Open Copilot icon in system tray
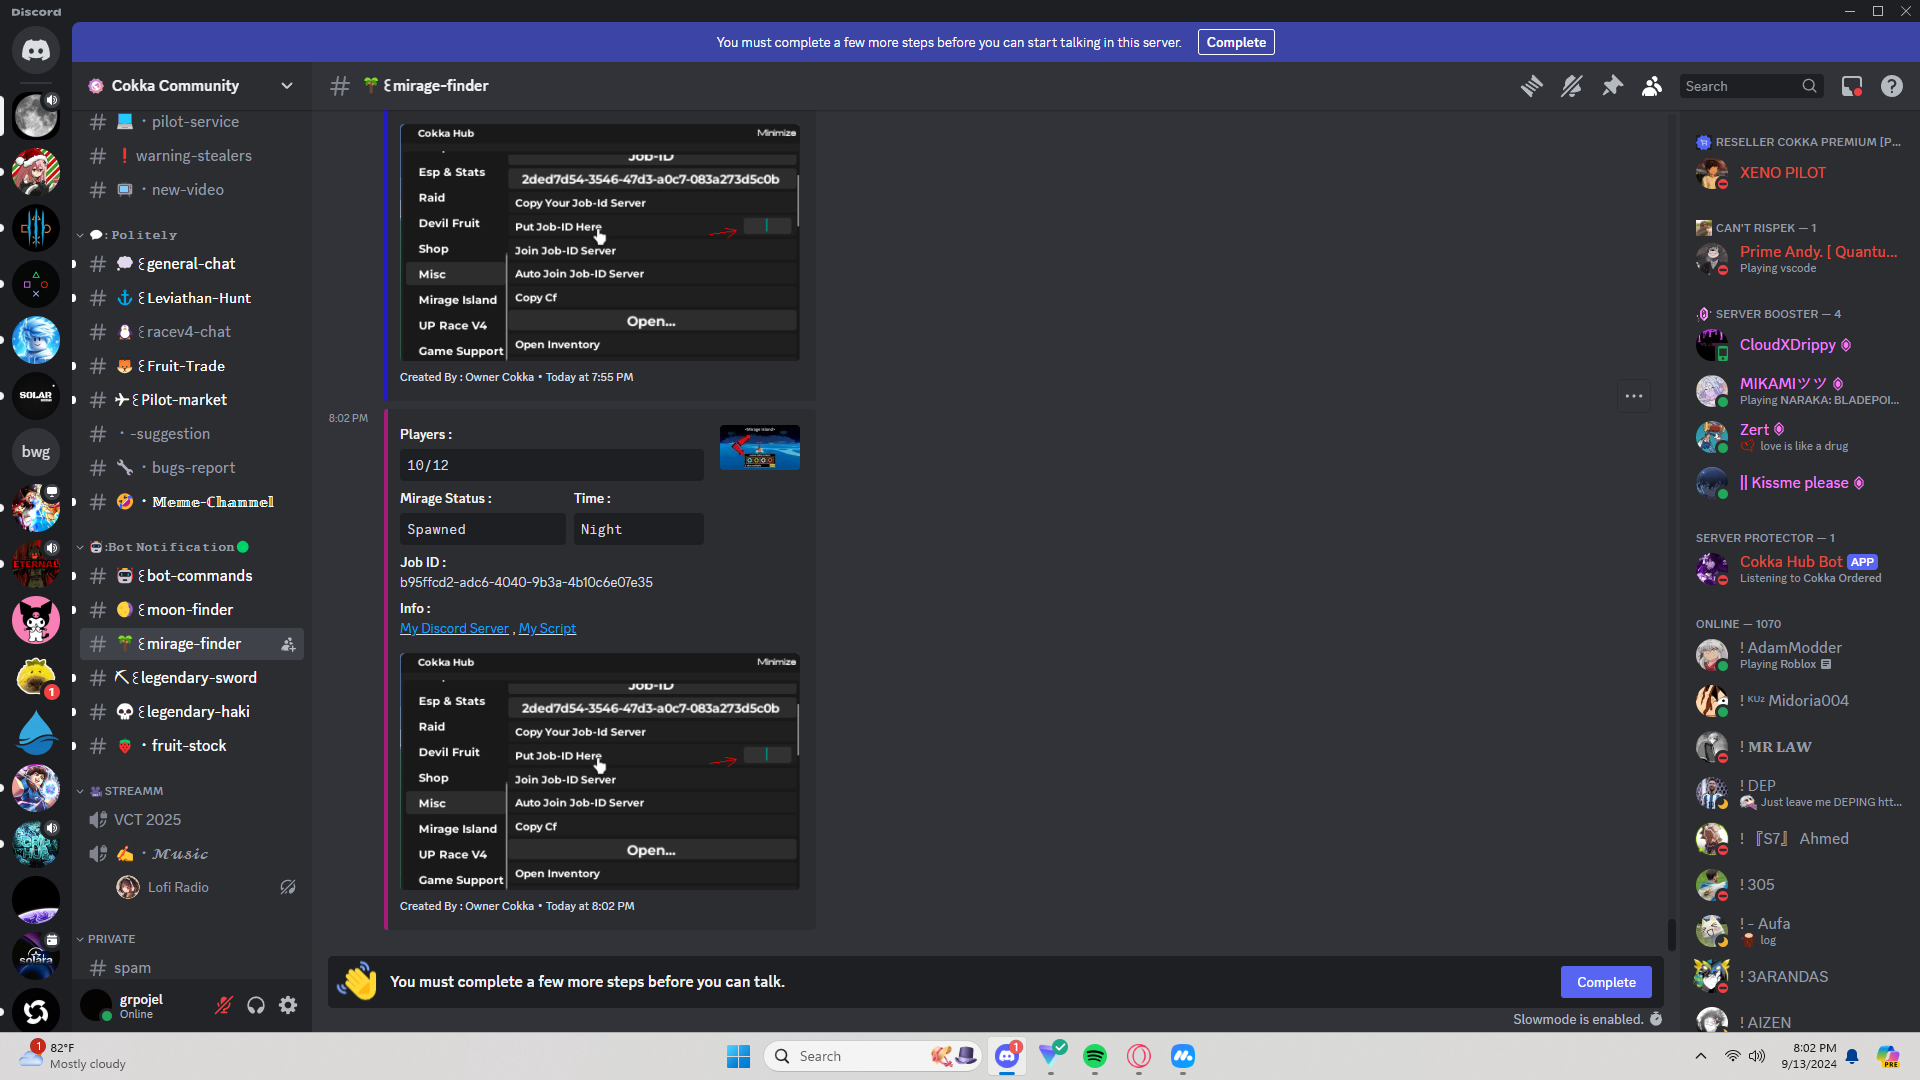 click(x=1888, y=1056)
